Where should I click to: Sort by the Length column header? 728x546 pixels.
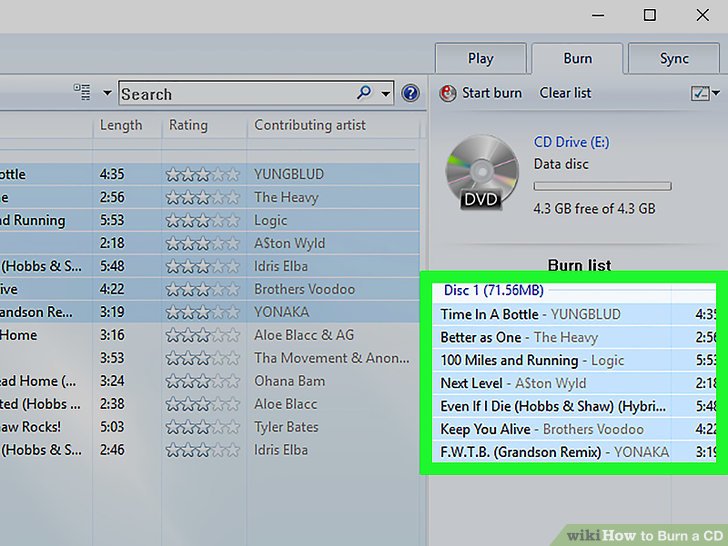(121, 125)
